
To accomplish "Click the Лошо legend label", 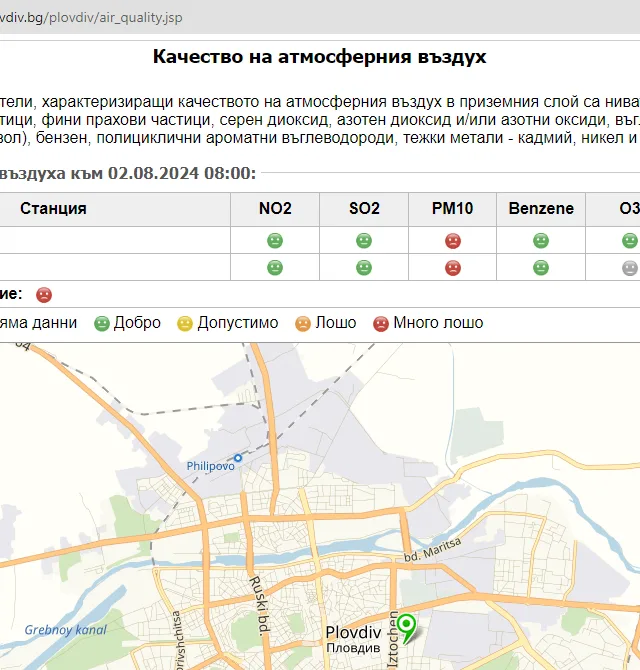I will point(336,323).
